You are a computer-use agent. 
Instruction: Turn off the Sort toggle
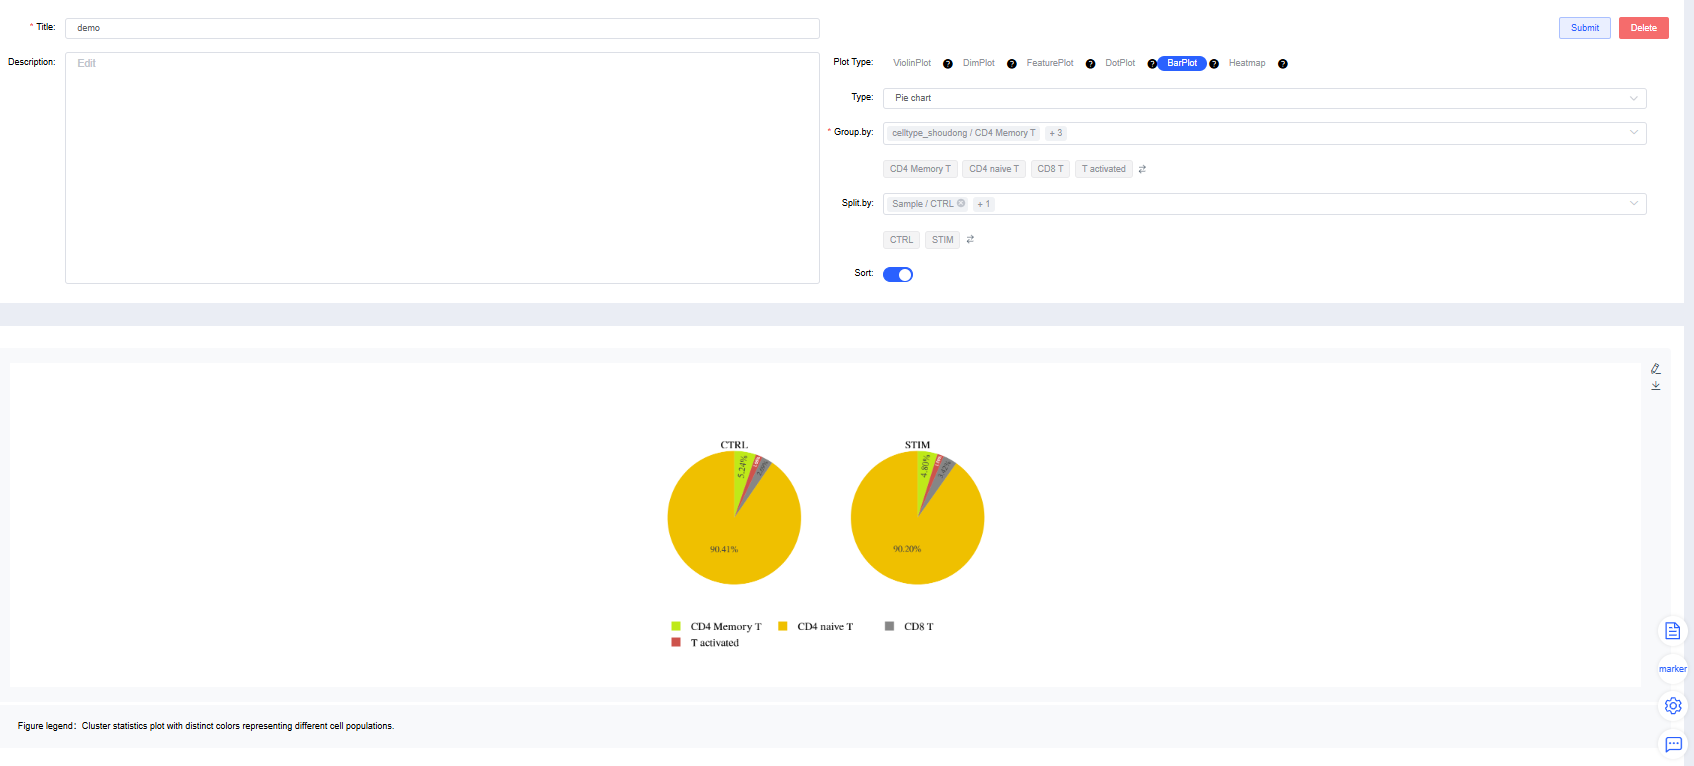[x=897, y=275]
